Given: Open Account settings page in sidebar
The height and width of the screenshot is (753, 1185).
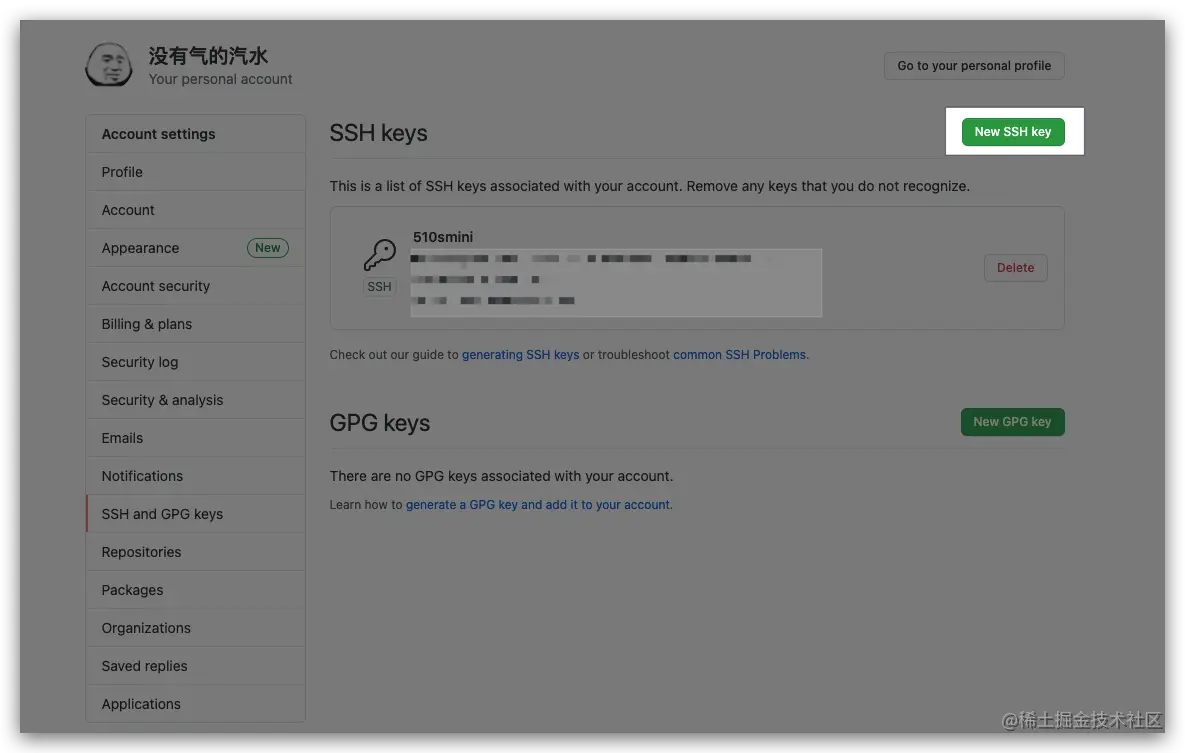Looking at the screenshot, I should (x=196, y=210).
